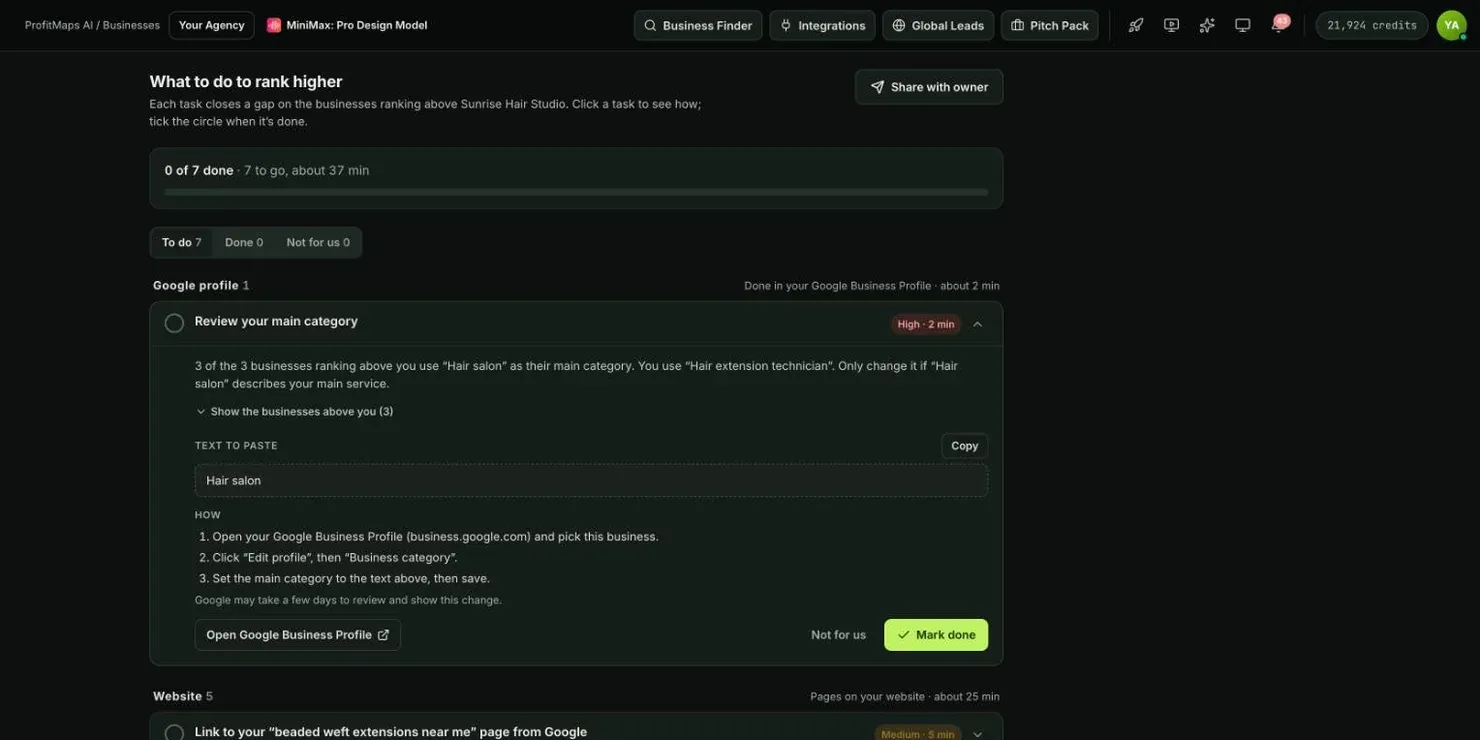
Task: Click the Hair salon text field
Action: pos(591,481)
